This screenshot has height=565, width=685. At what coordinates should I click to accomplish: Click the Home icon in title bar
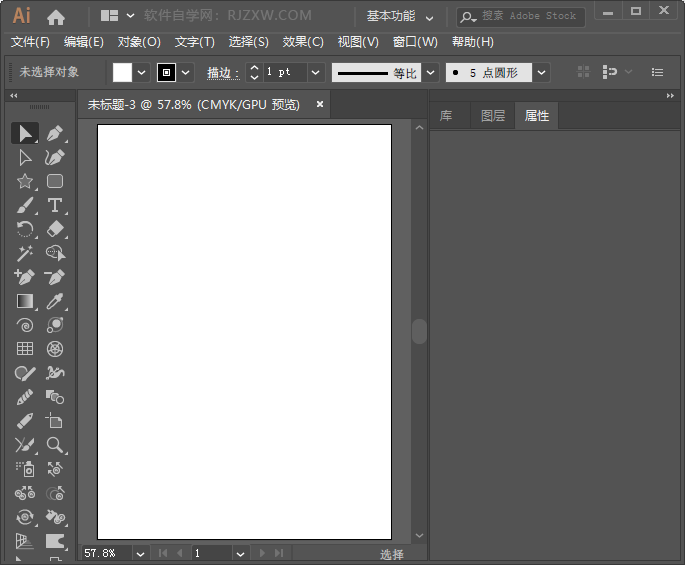56,17
